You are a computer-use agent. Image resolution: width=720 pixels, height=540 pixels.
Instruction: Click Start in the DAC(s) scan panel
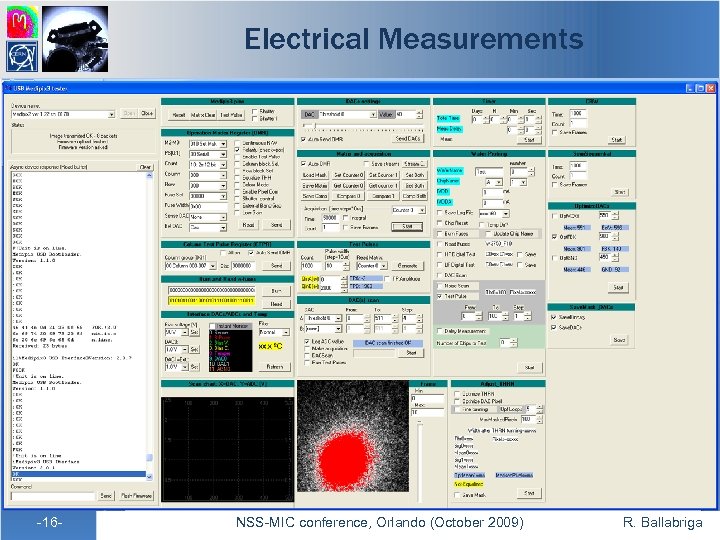(411, 353)
